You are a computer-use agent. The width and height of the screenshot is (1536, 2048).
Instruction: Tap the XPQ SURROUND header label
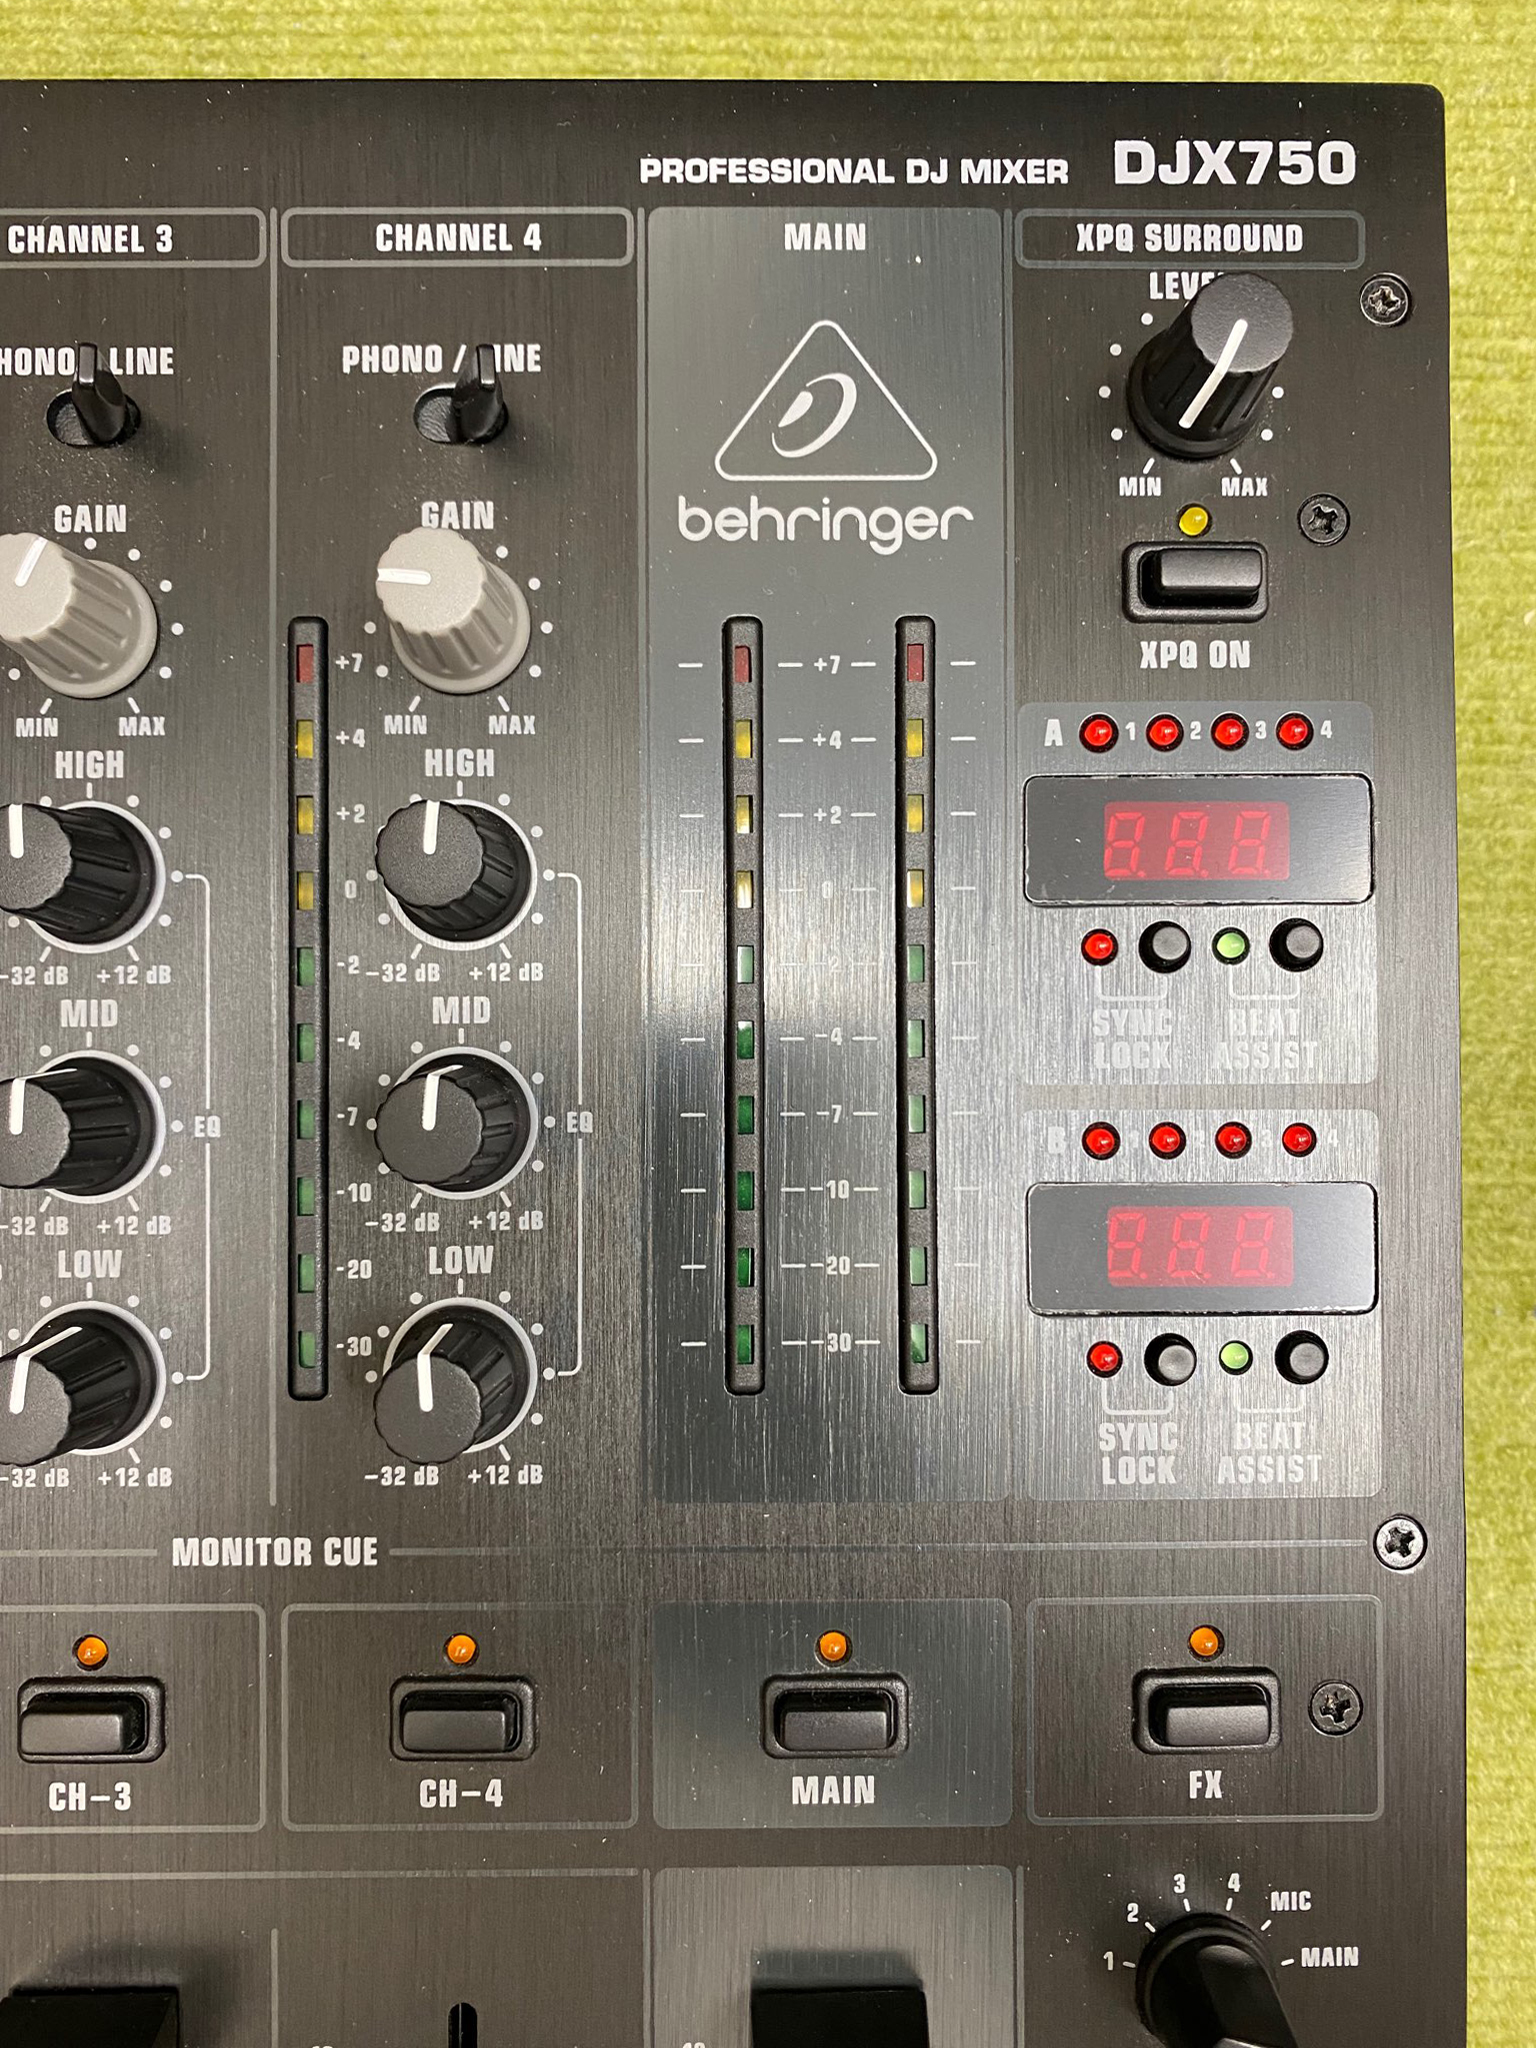pyautogui.click(x=1189, y=238)
